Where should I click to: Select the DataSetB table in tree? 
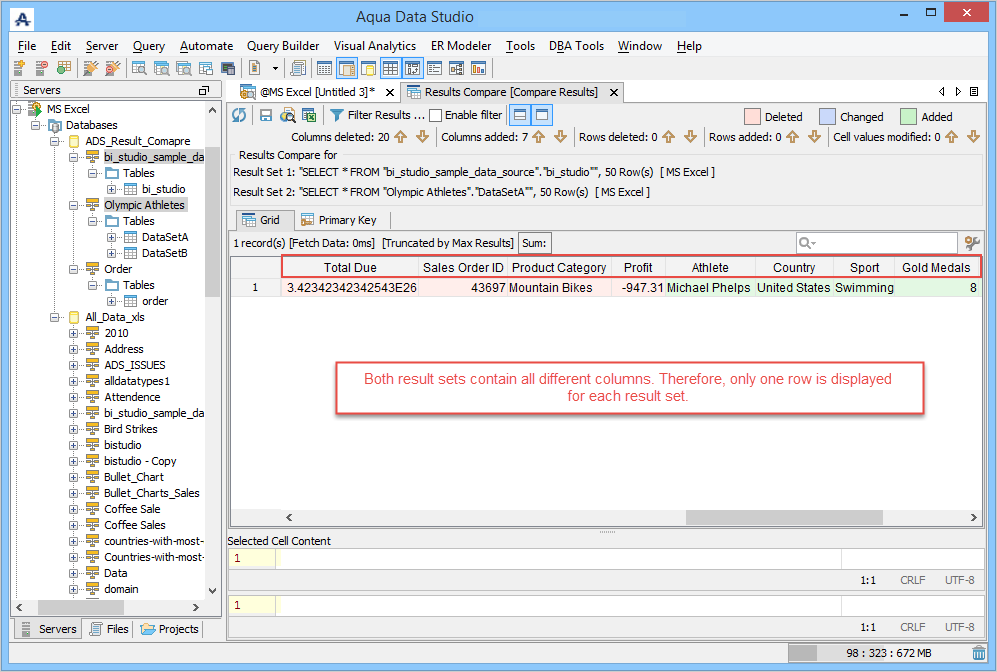165,253
